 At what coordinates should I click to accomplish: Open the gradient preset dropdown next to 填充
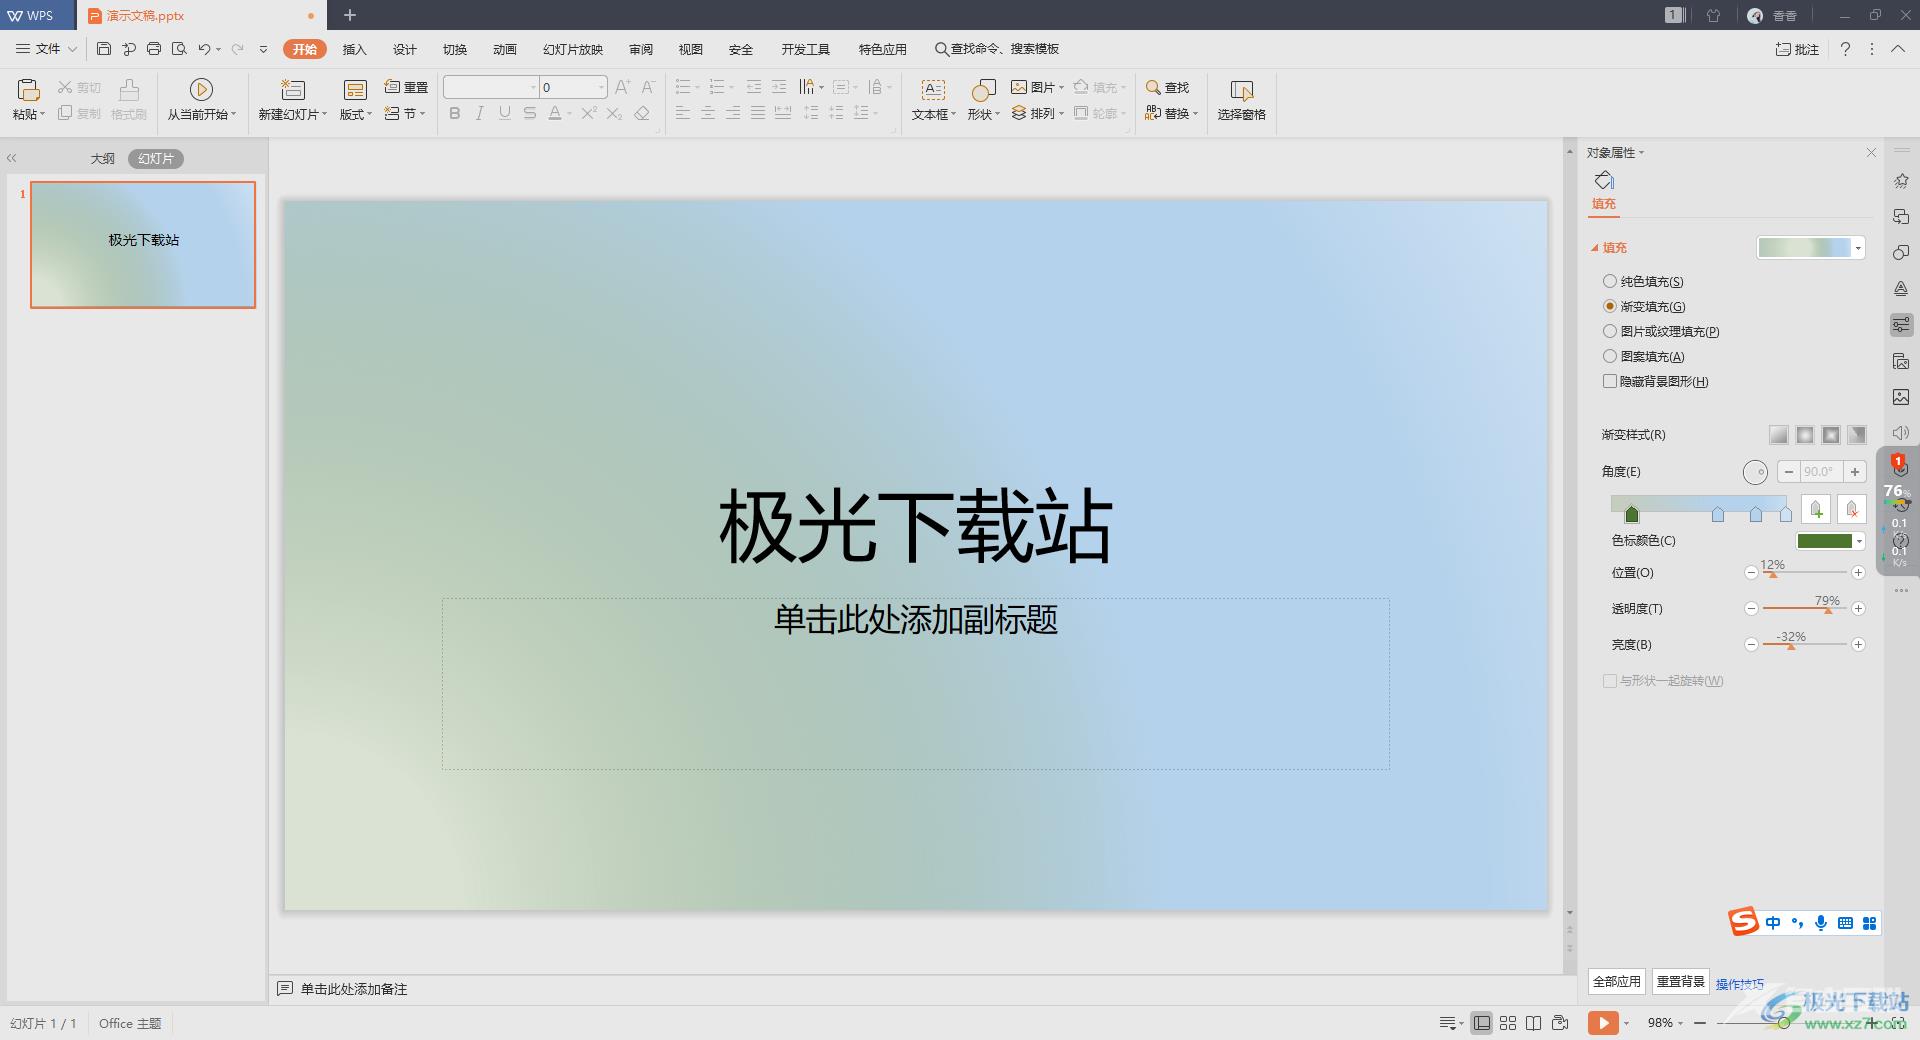click(x=1858, y=248)
